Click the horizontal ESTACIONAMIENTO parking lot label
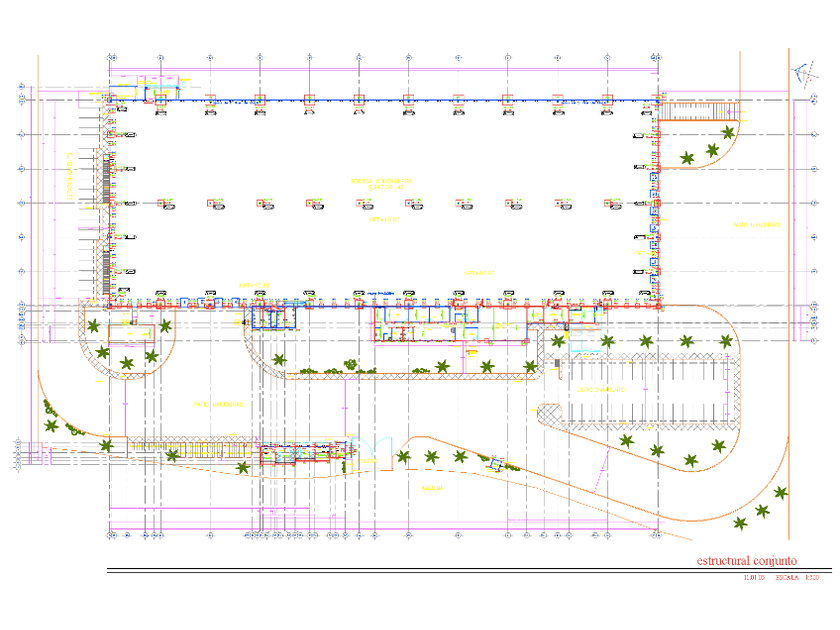Image resolution: width=840 pixels, height=630 pixels. [x=601, y=389]
